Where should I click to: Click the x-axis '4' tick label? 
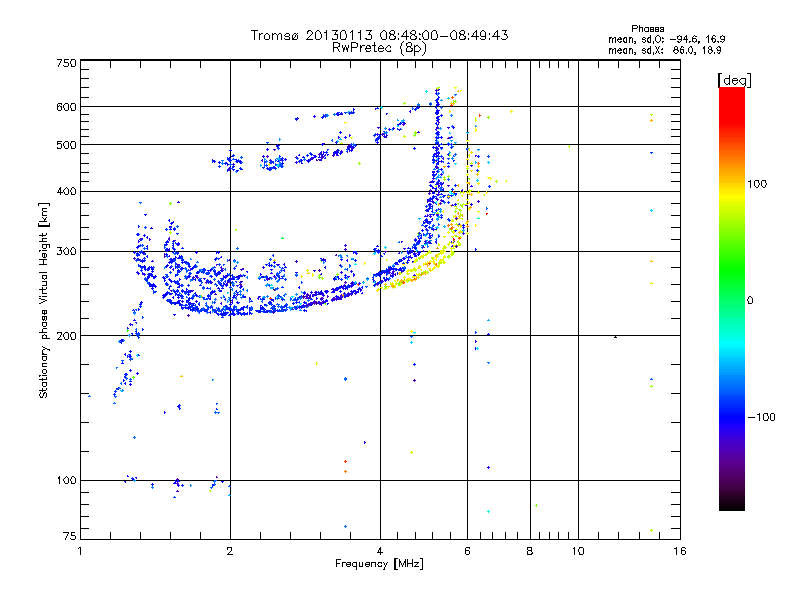[x=380, y=551]
